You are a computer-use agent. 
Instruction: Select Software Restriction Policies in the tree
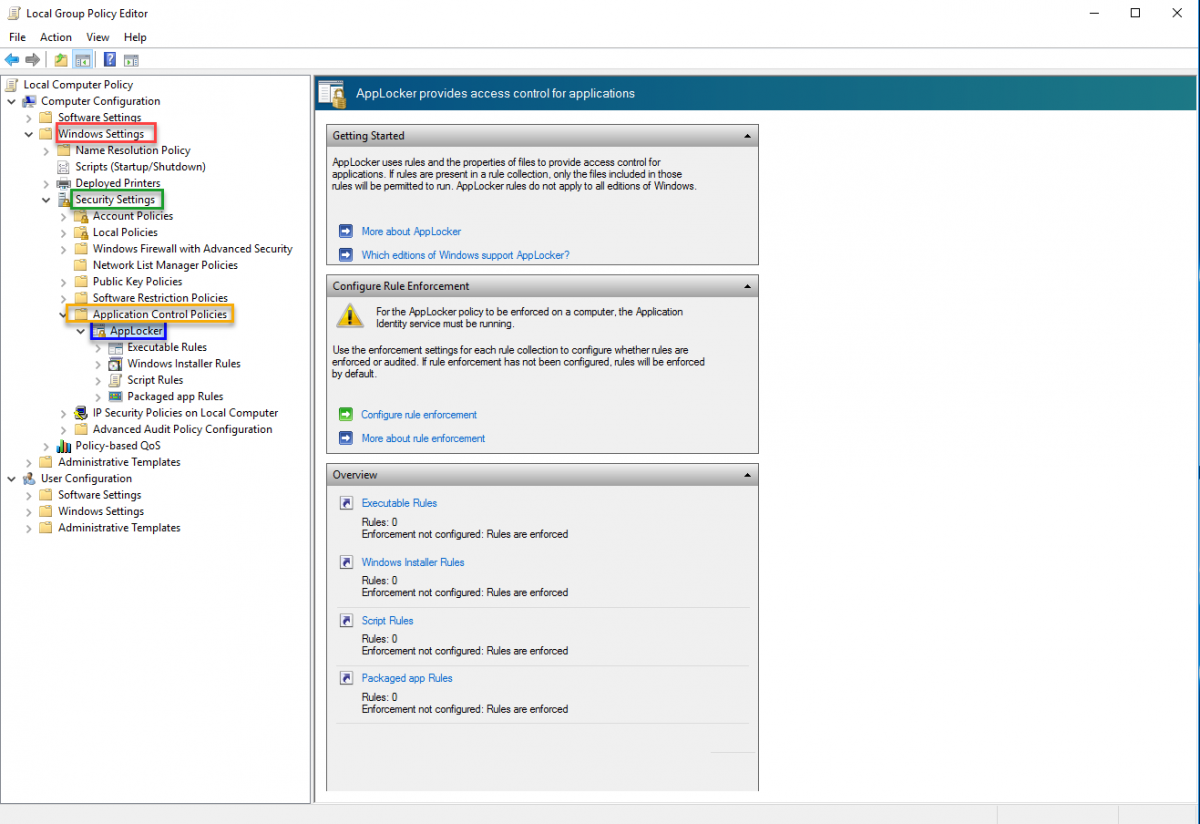pyautogui.click(x=160, y=298)
